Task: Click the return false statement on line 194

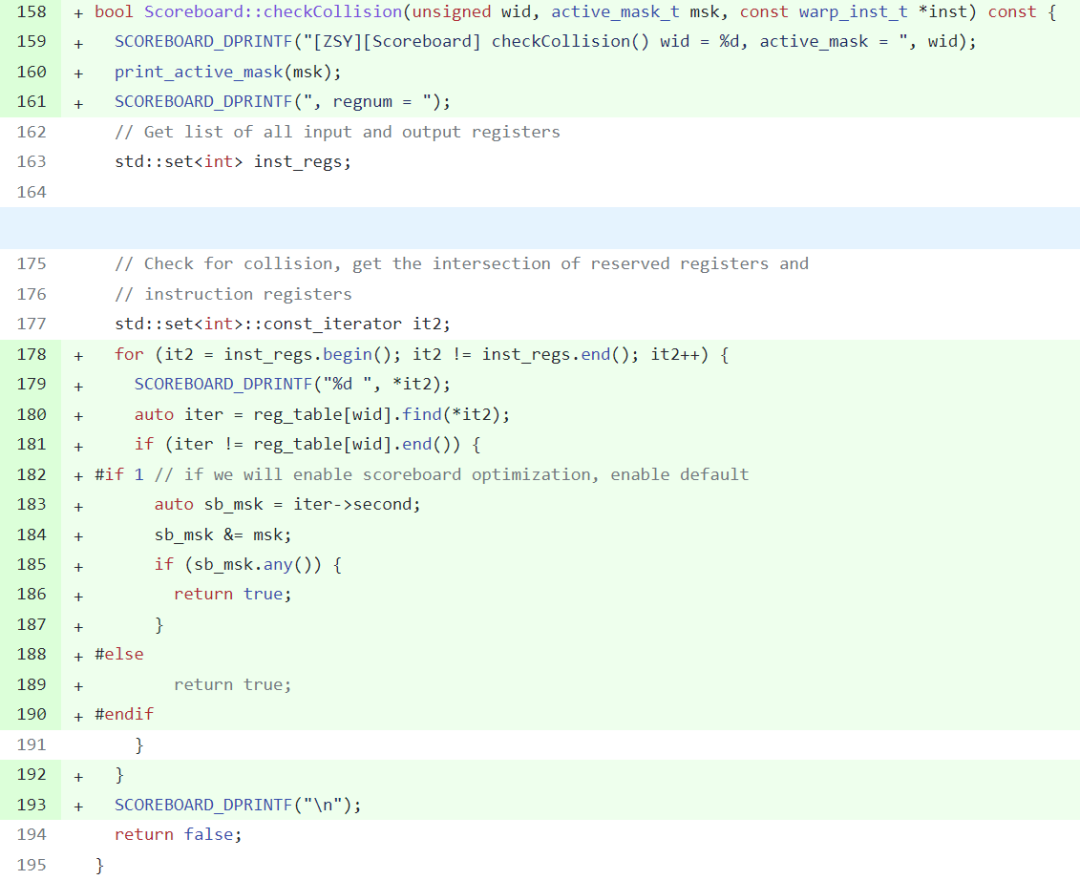Action: [x=178, y=835]
